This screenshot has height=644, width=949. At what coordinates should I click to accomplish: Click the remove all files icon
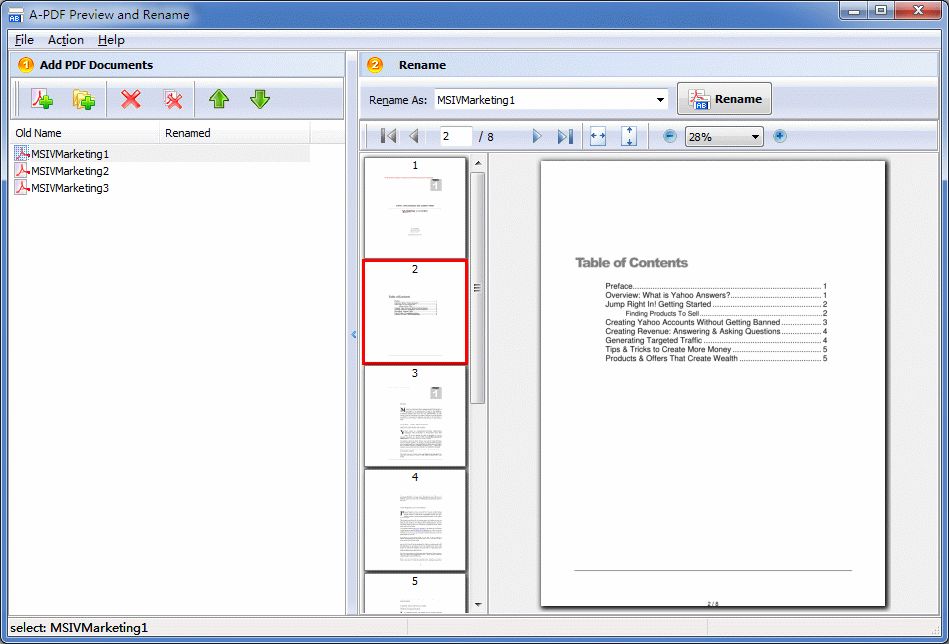point(173,99)
